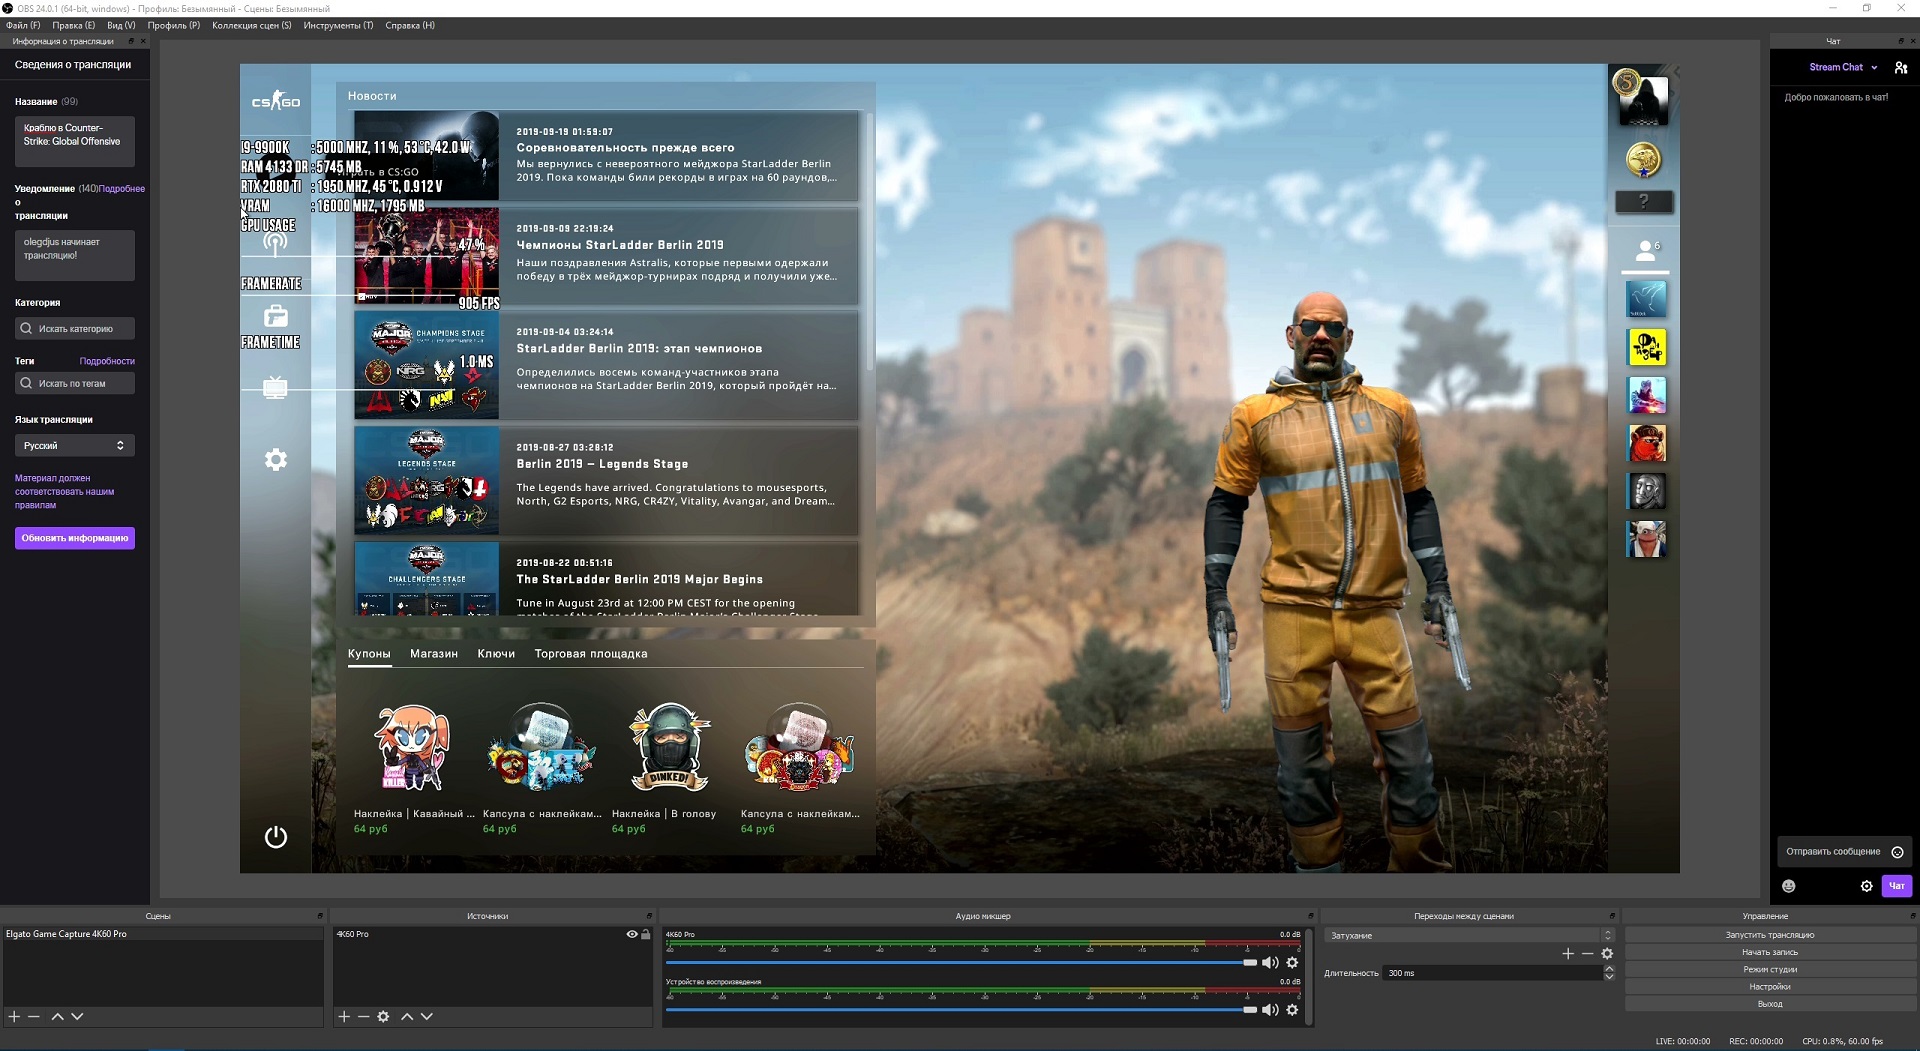
Task: Click the CS:GO inventory briefcase icon
Action: (x=275, y=316)
